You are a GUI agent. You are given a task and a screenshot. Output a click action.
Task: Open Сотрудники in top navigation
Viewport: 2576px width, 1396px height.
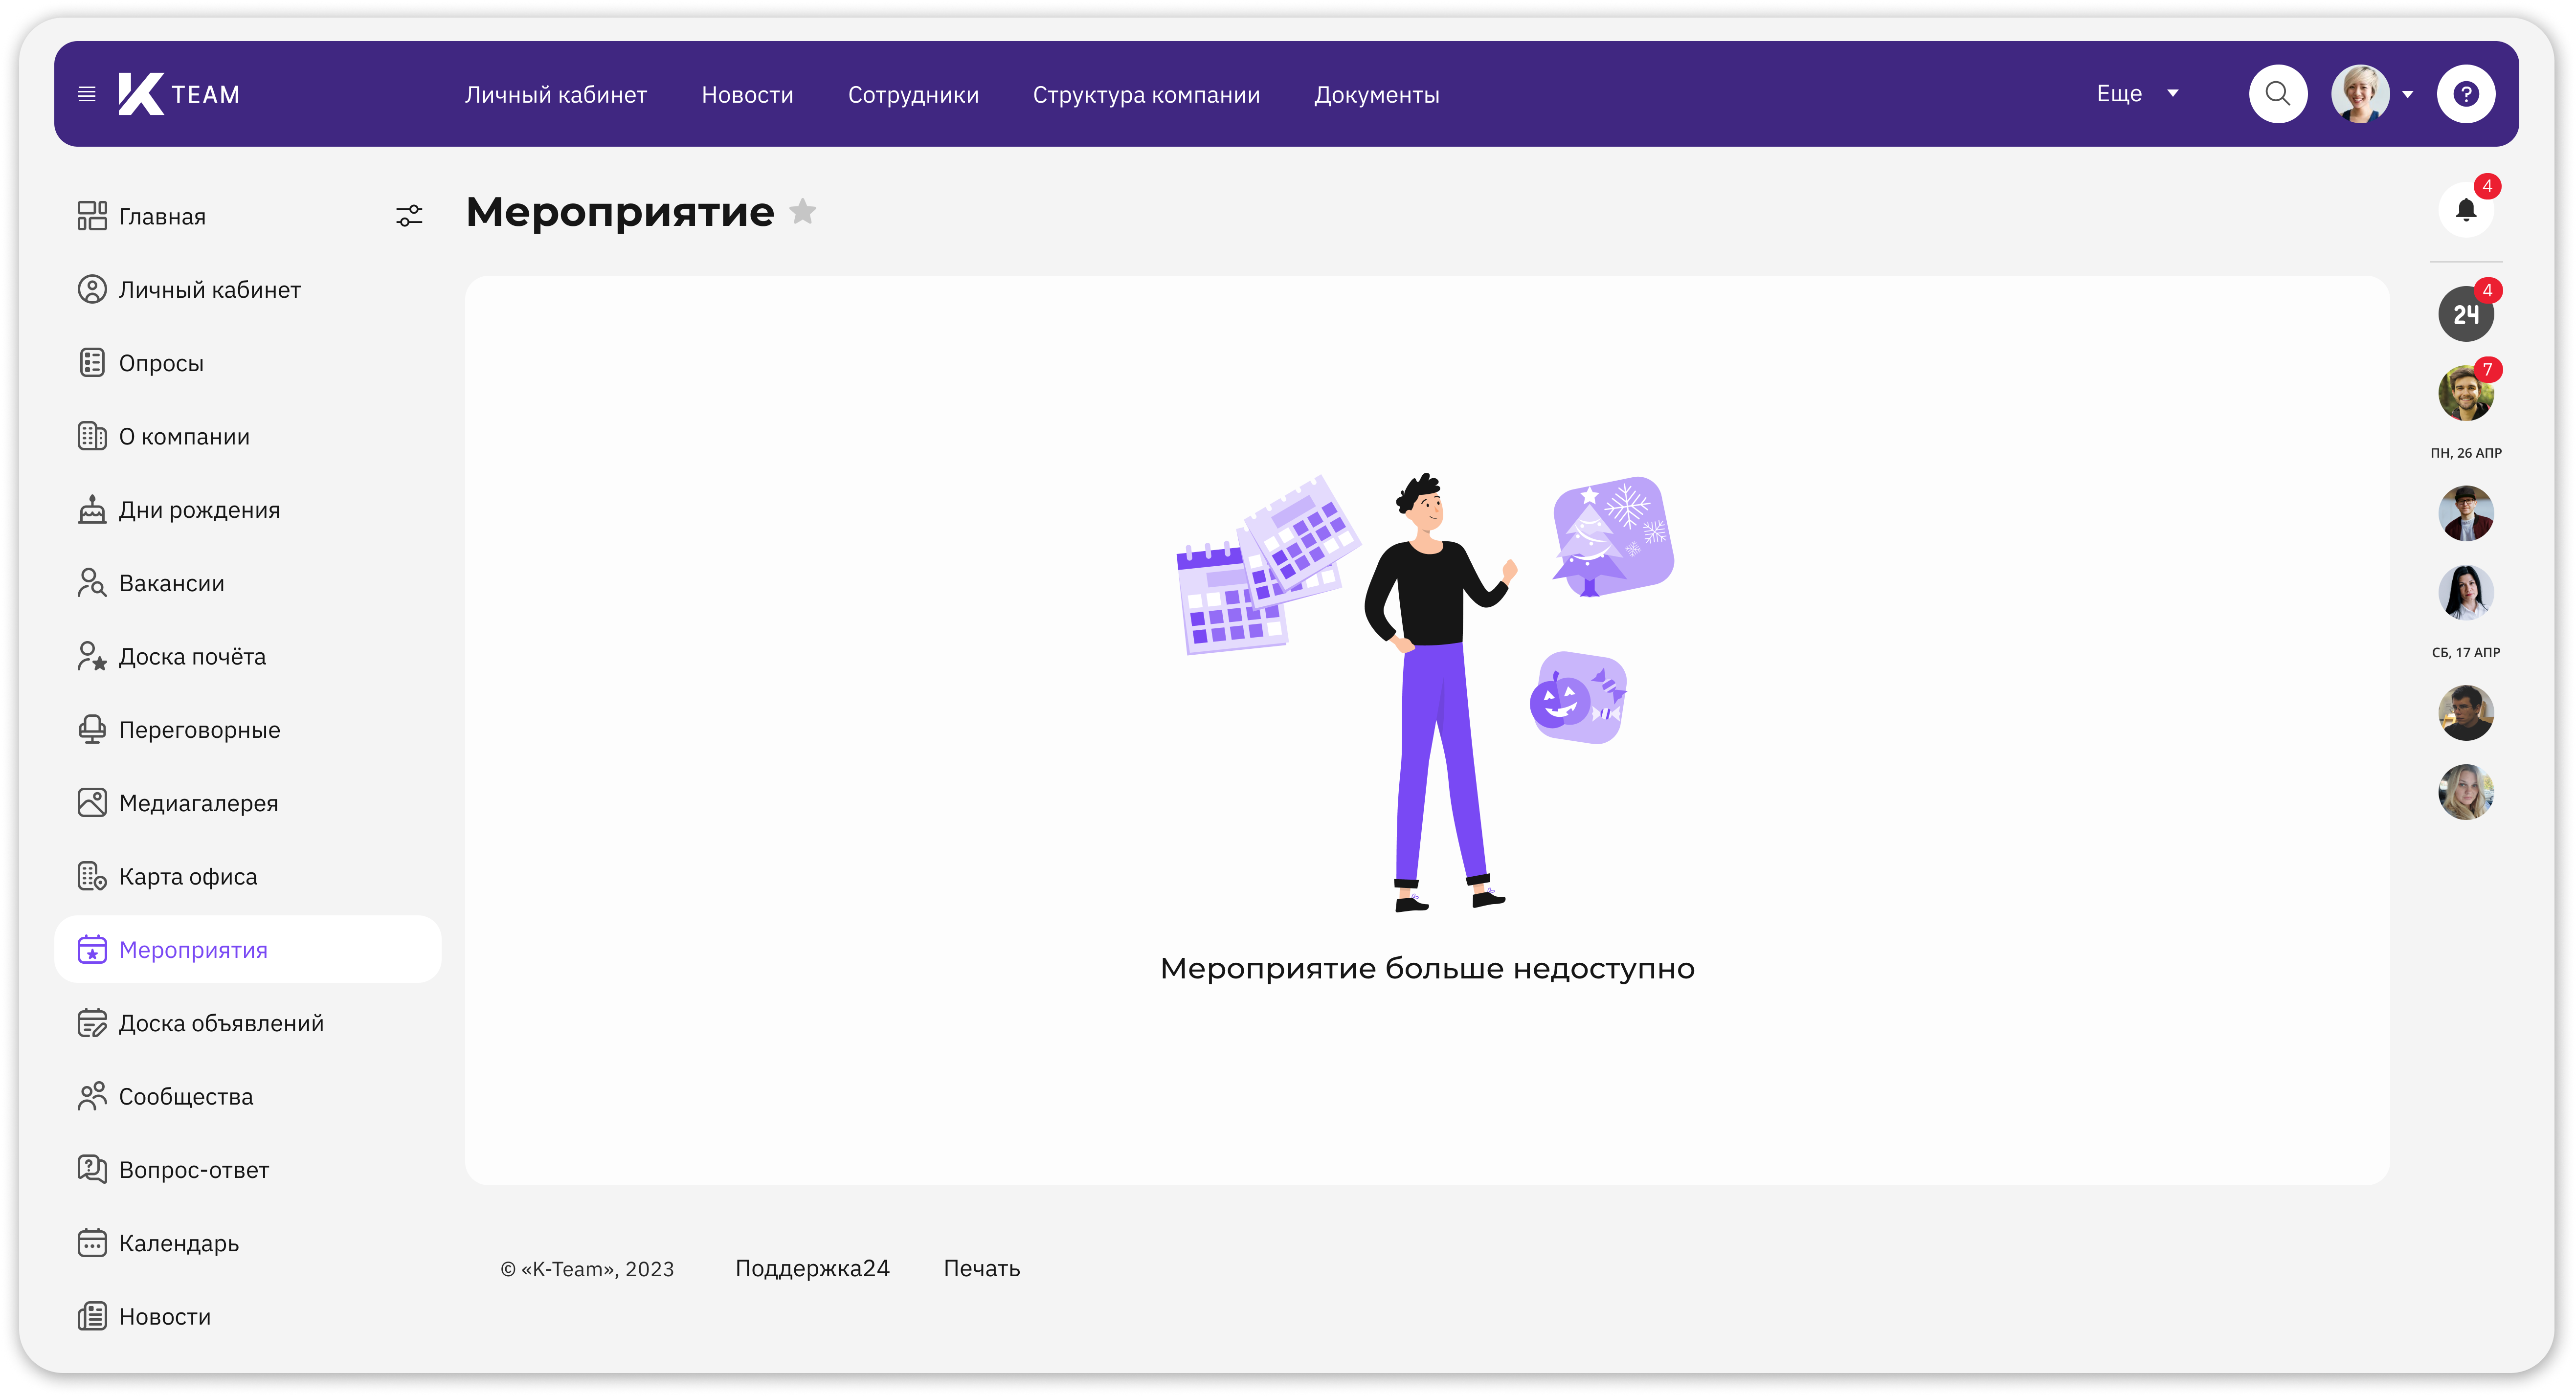coord(913,95)
